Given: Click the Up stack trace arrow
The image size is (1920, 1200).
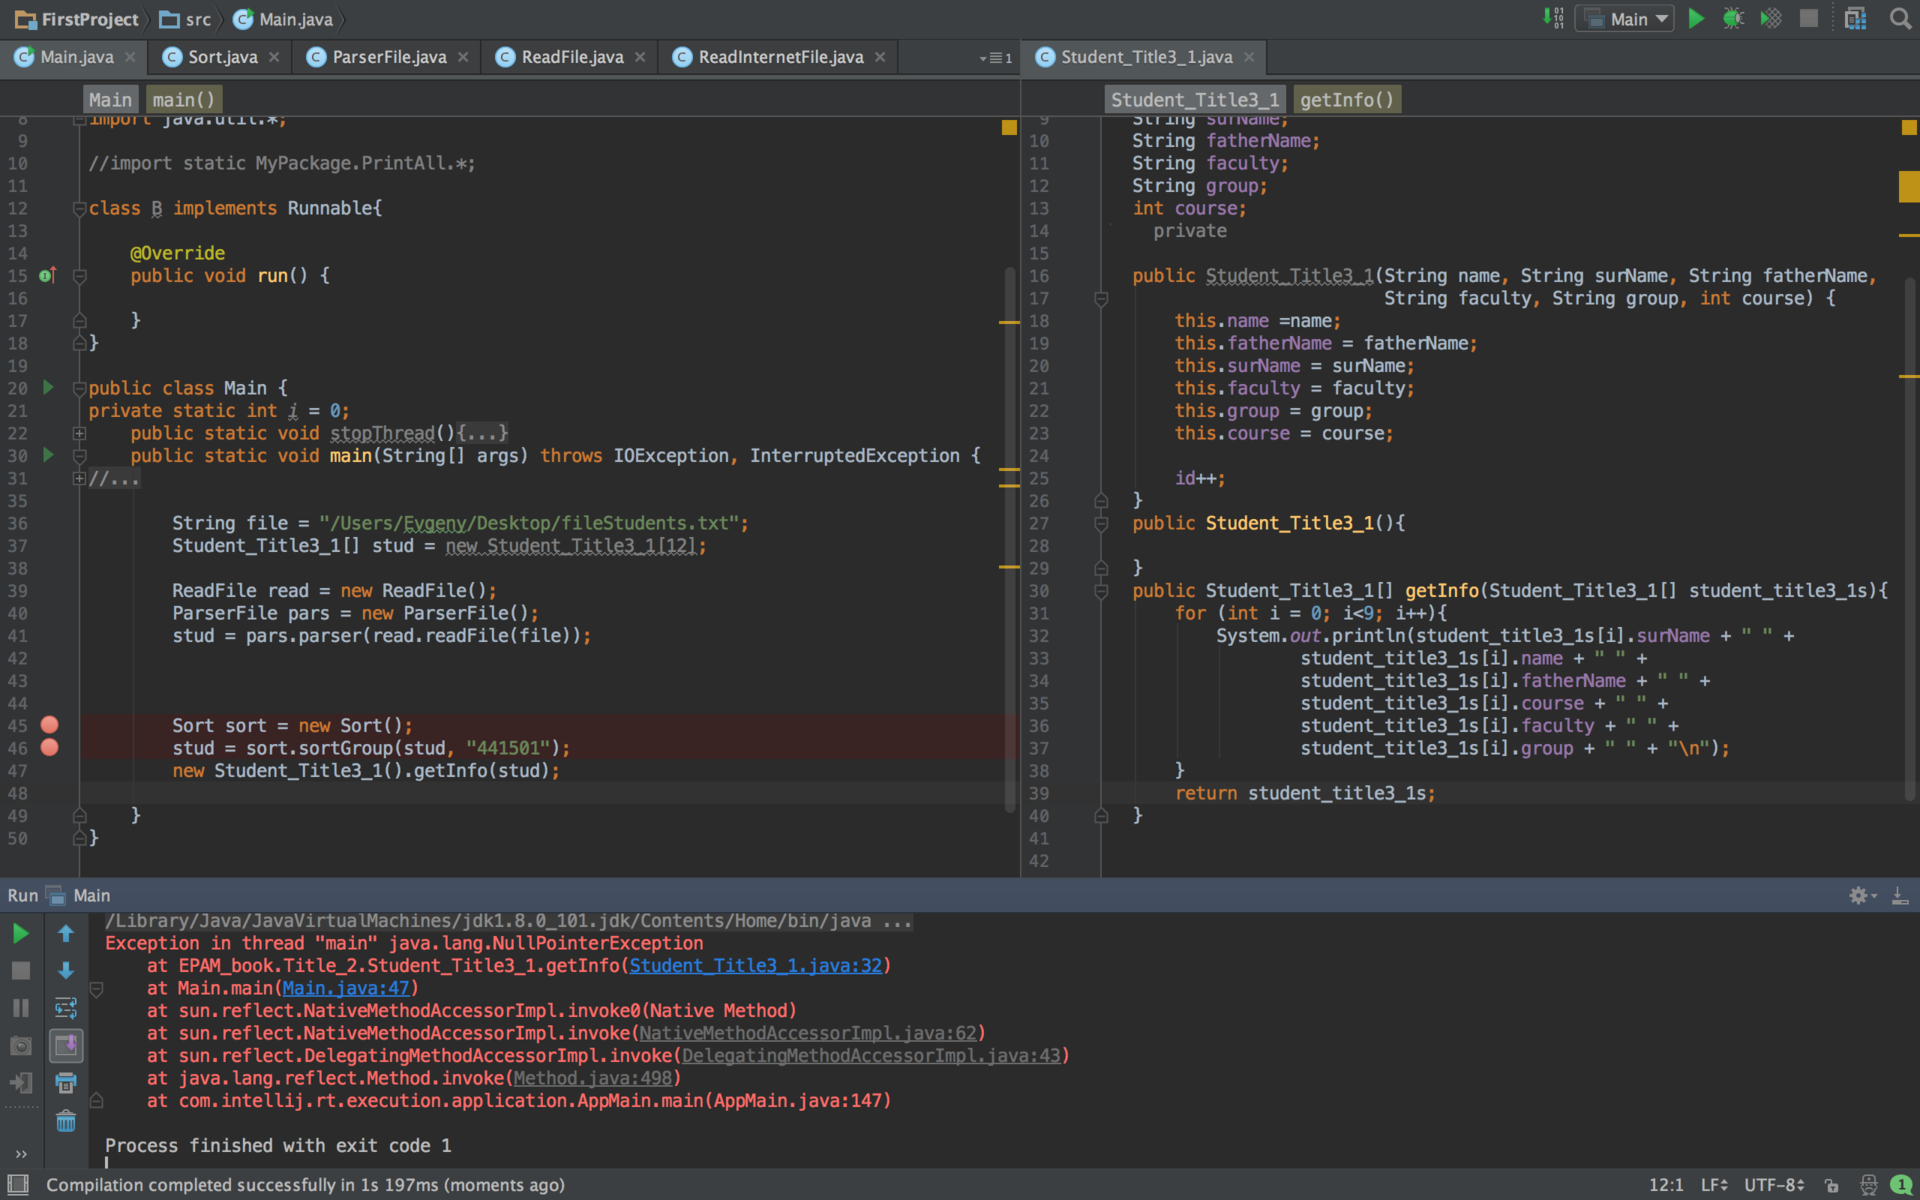Looking at the screenshot, I should point(66,933).
